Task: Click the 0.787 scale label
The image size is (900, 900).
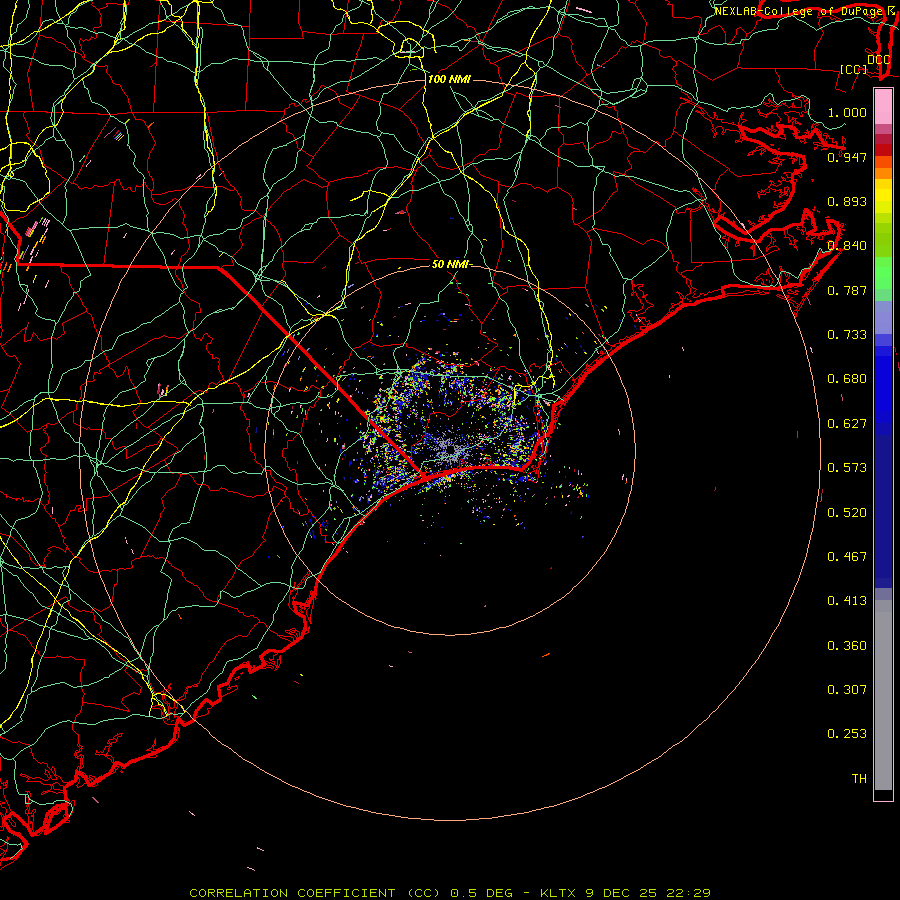Action: pos(847,290)
